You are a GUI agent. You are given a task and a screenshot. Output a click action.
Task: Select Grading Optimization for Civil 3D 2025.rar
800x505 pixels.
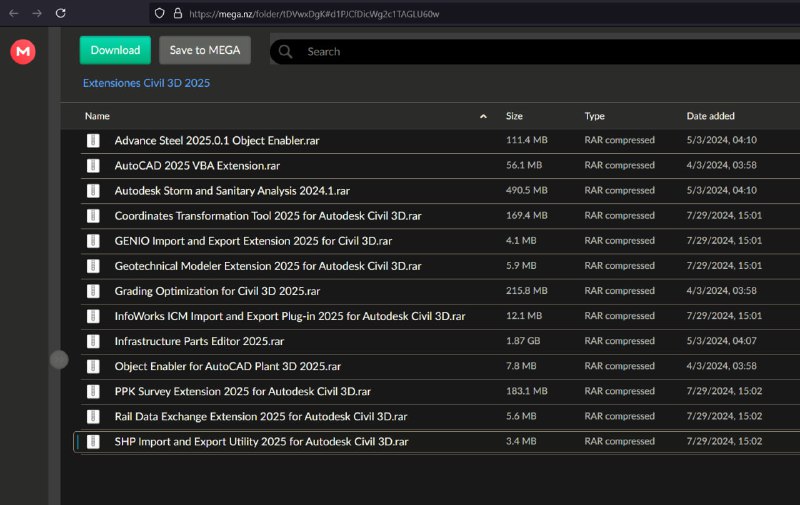pyautogui.click(x=217, y=291)
